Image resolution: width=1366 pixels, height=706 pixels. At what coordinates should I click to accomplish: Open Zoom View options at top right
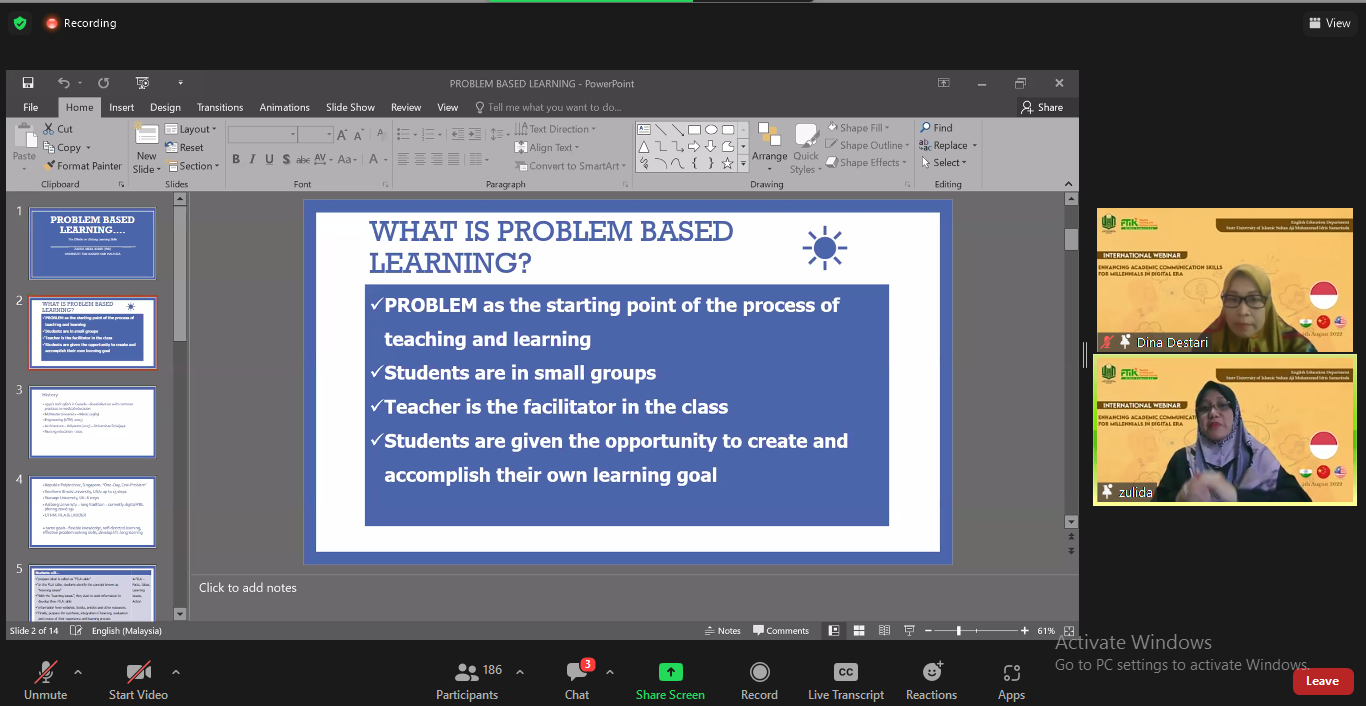click(x=1329, y=23)
